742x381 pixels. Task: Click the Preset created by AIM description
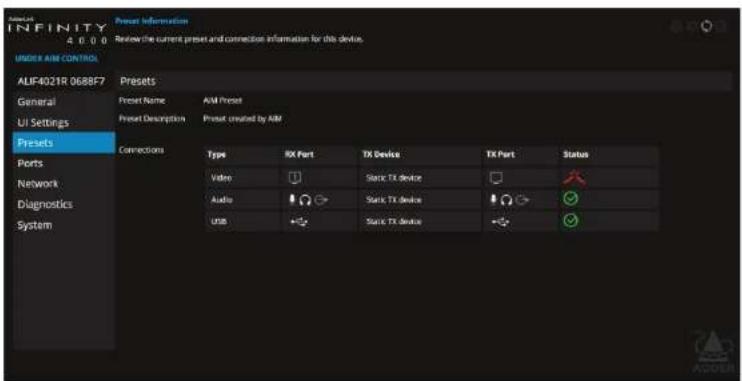242,119
